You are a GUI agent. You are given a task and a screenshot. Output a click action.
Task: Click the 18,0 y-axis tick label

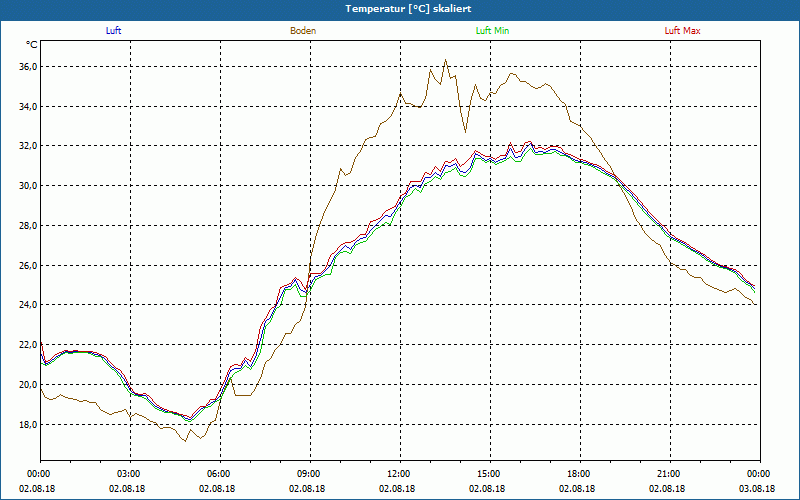(27, 424)
